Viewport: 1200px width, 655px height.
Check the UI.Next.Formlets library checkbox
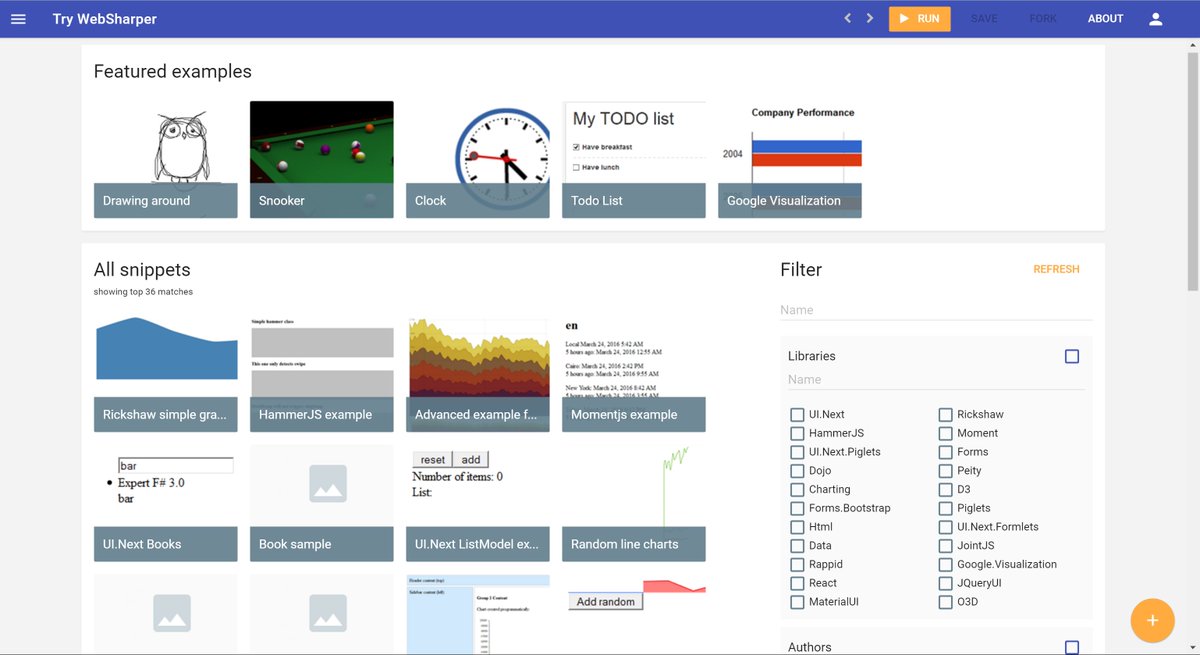click(x=945, y=527)
